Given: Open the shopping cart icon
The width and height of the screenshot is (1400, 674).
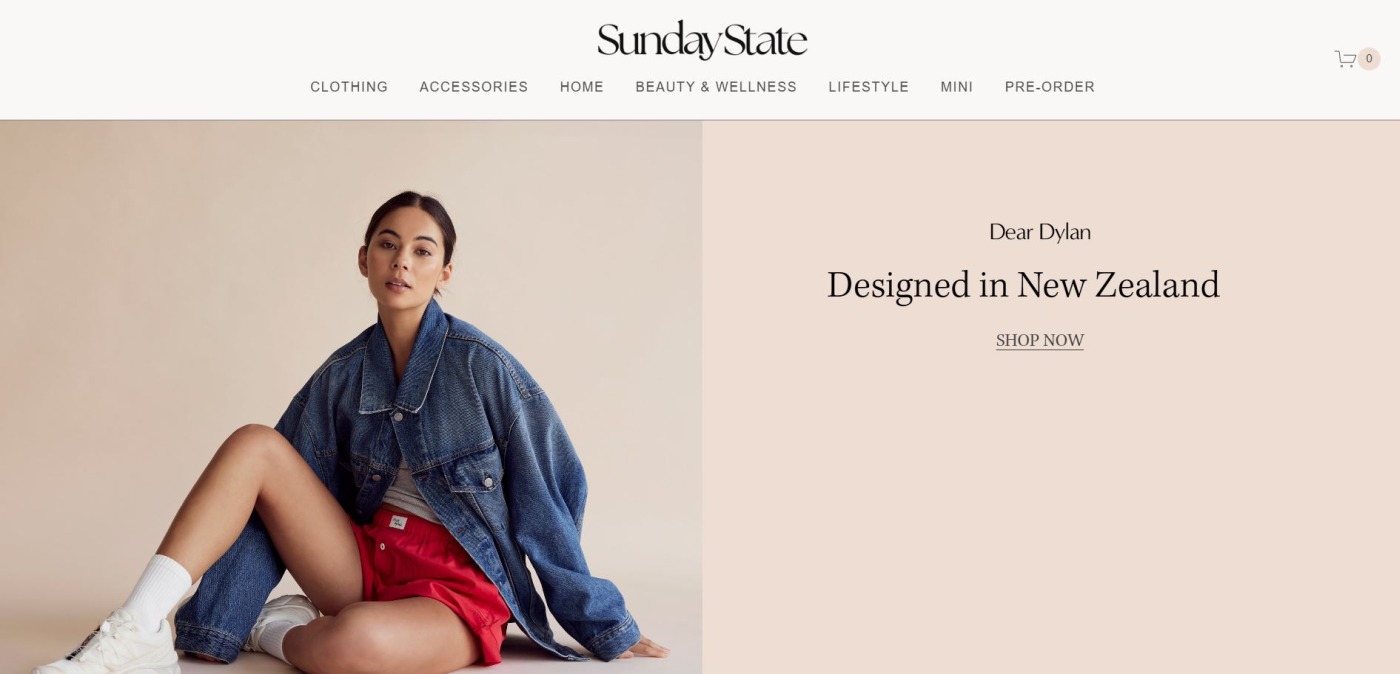Looking at the screenshot, I should click(1345, 59).
